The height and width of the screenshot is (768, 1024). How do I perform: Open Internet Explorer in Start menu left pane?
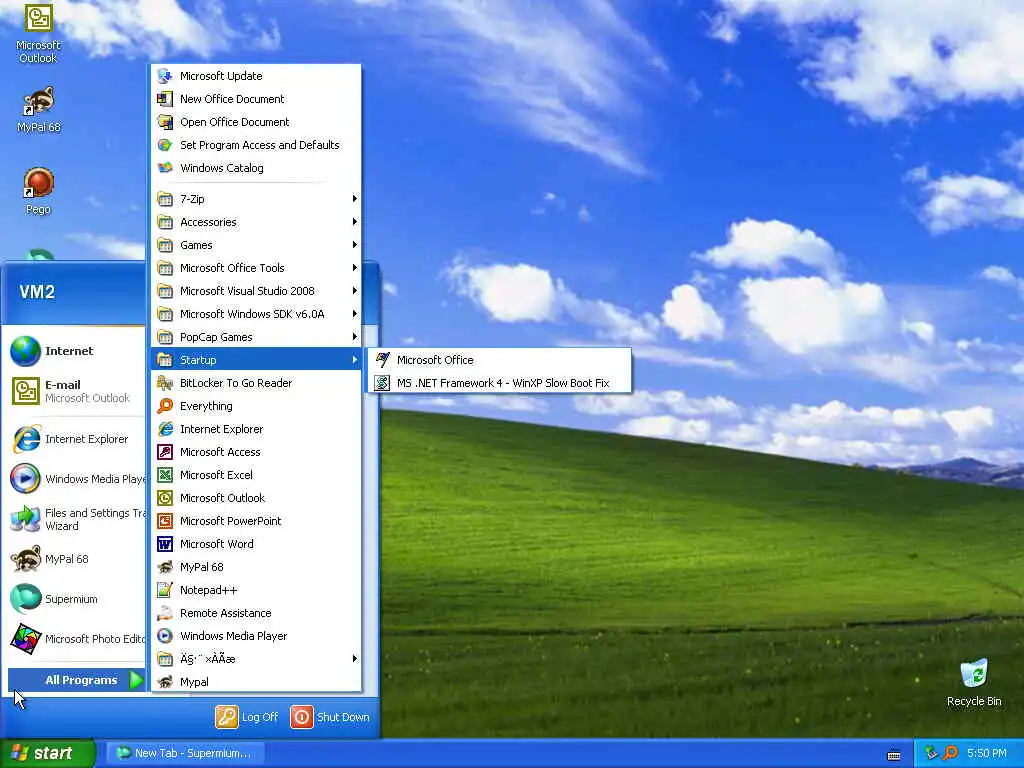click(x=75, y=439)
